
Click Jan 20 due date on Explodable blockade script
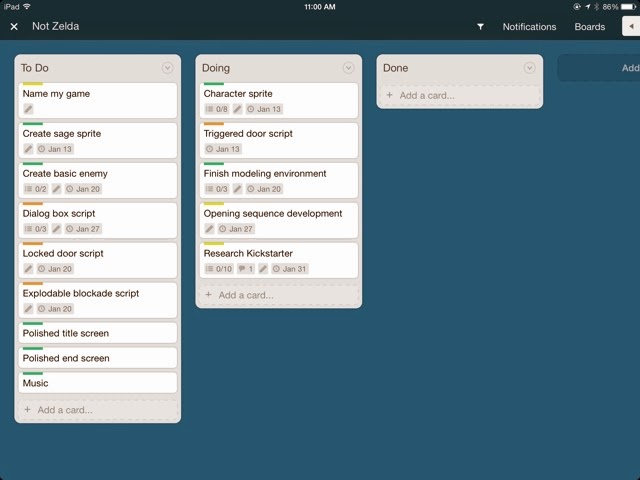55,309
